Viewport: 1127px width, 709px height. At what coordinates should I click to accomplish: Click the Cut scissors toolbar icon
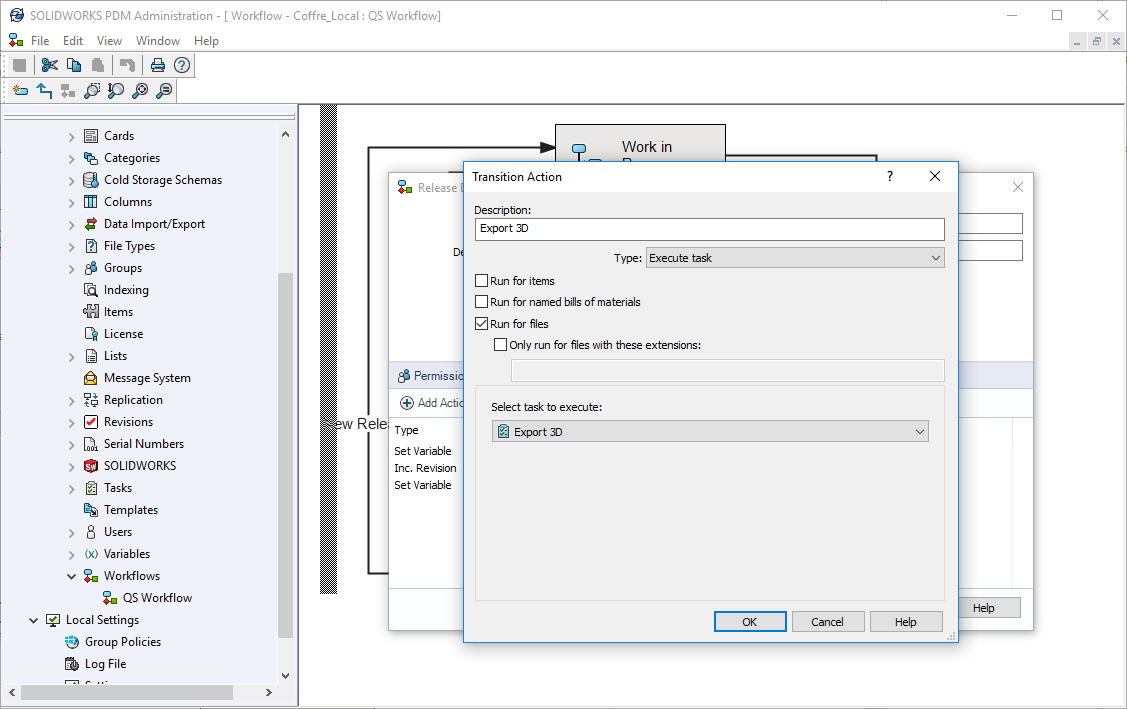[50, 65]
